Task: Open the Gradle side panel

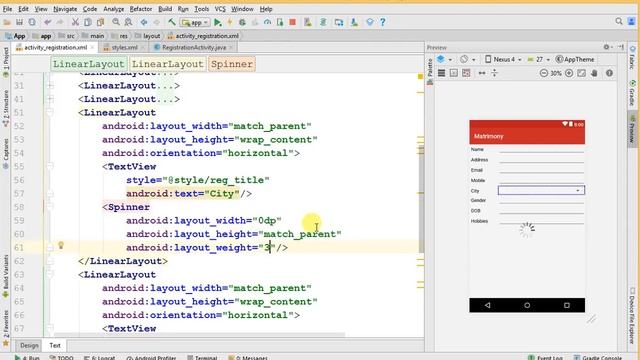Action: tap(632, 93)
